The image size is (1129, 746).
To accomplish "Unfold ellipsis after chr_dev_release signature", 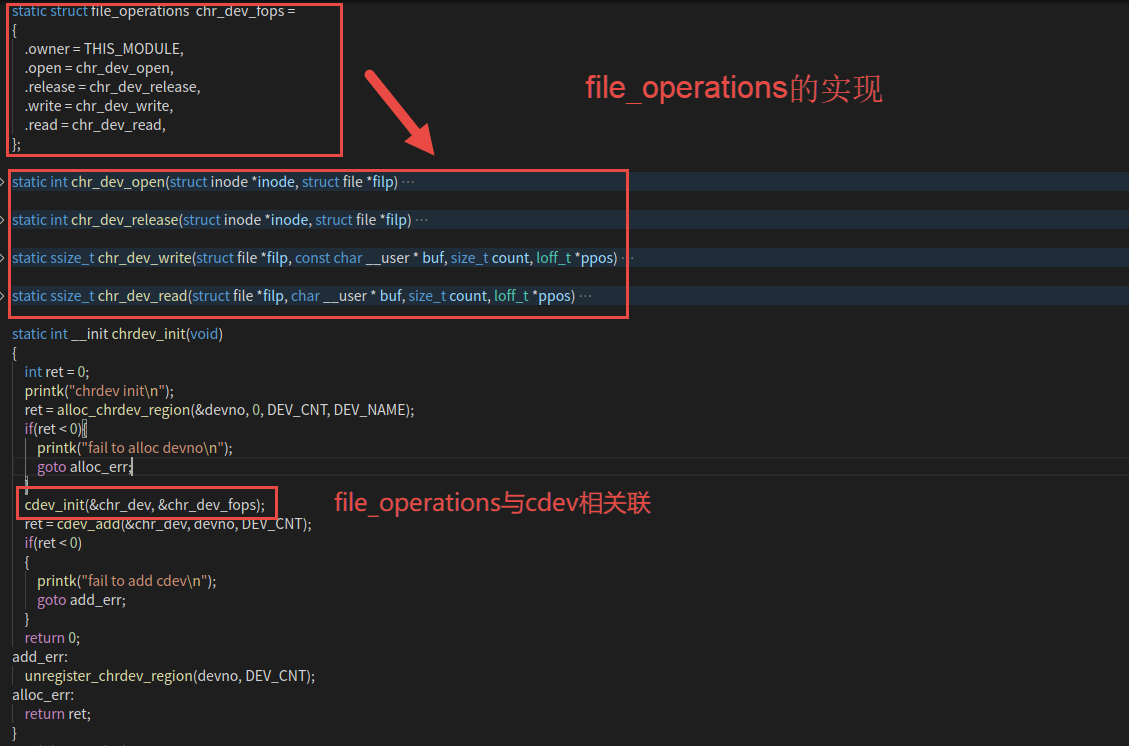I will pyautogui.click(x=422, y=220).
